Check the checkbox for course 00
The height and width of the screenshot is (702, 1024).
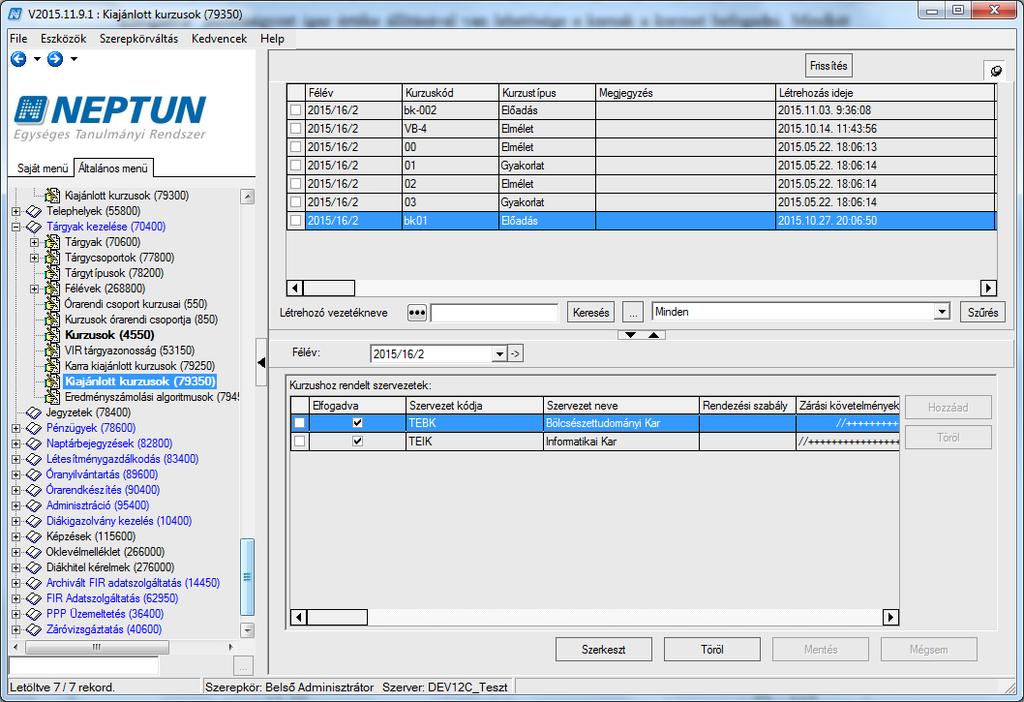[296, 147]
